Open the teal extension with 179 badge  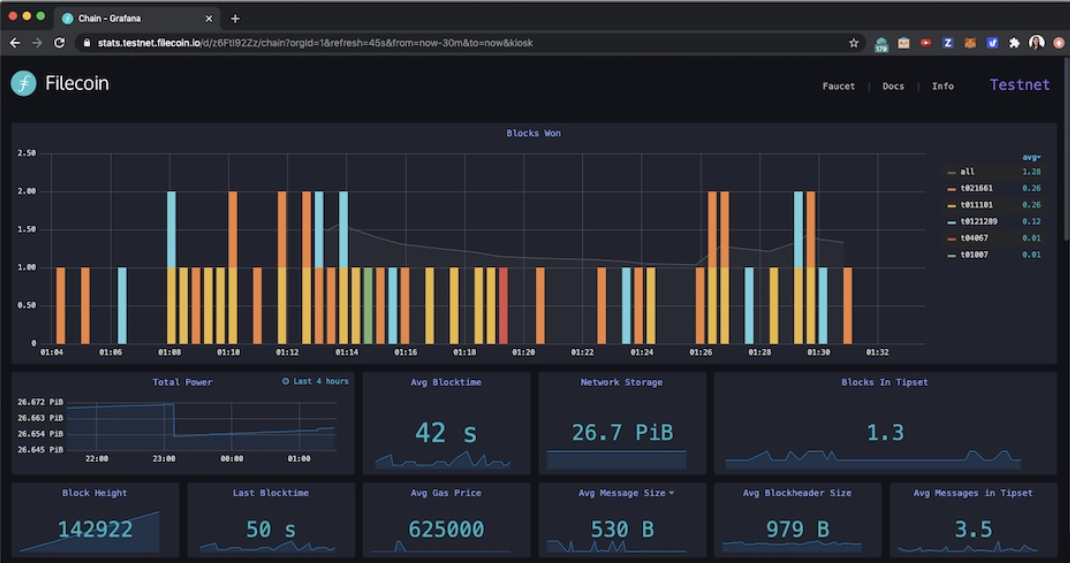pos(881,44)
